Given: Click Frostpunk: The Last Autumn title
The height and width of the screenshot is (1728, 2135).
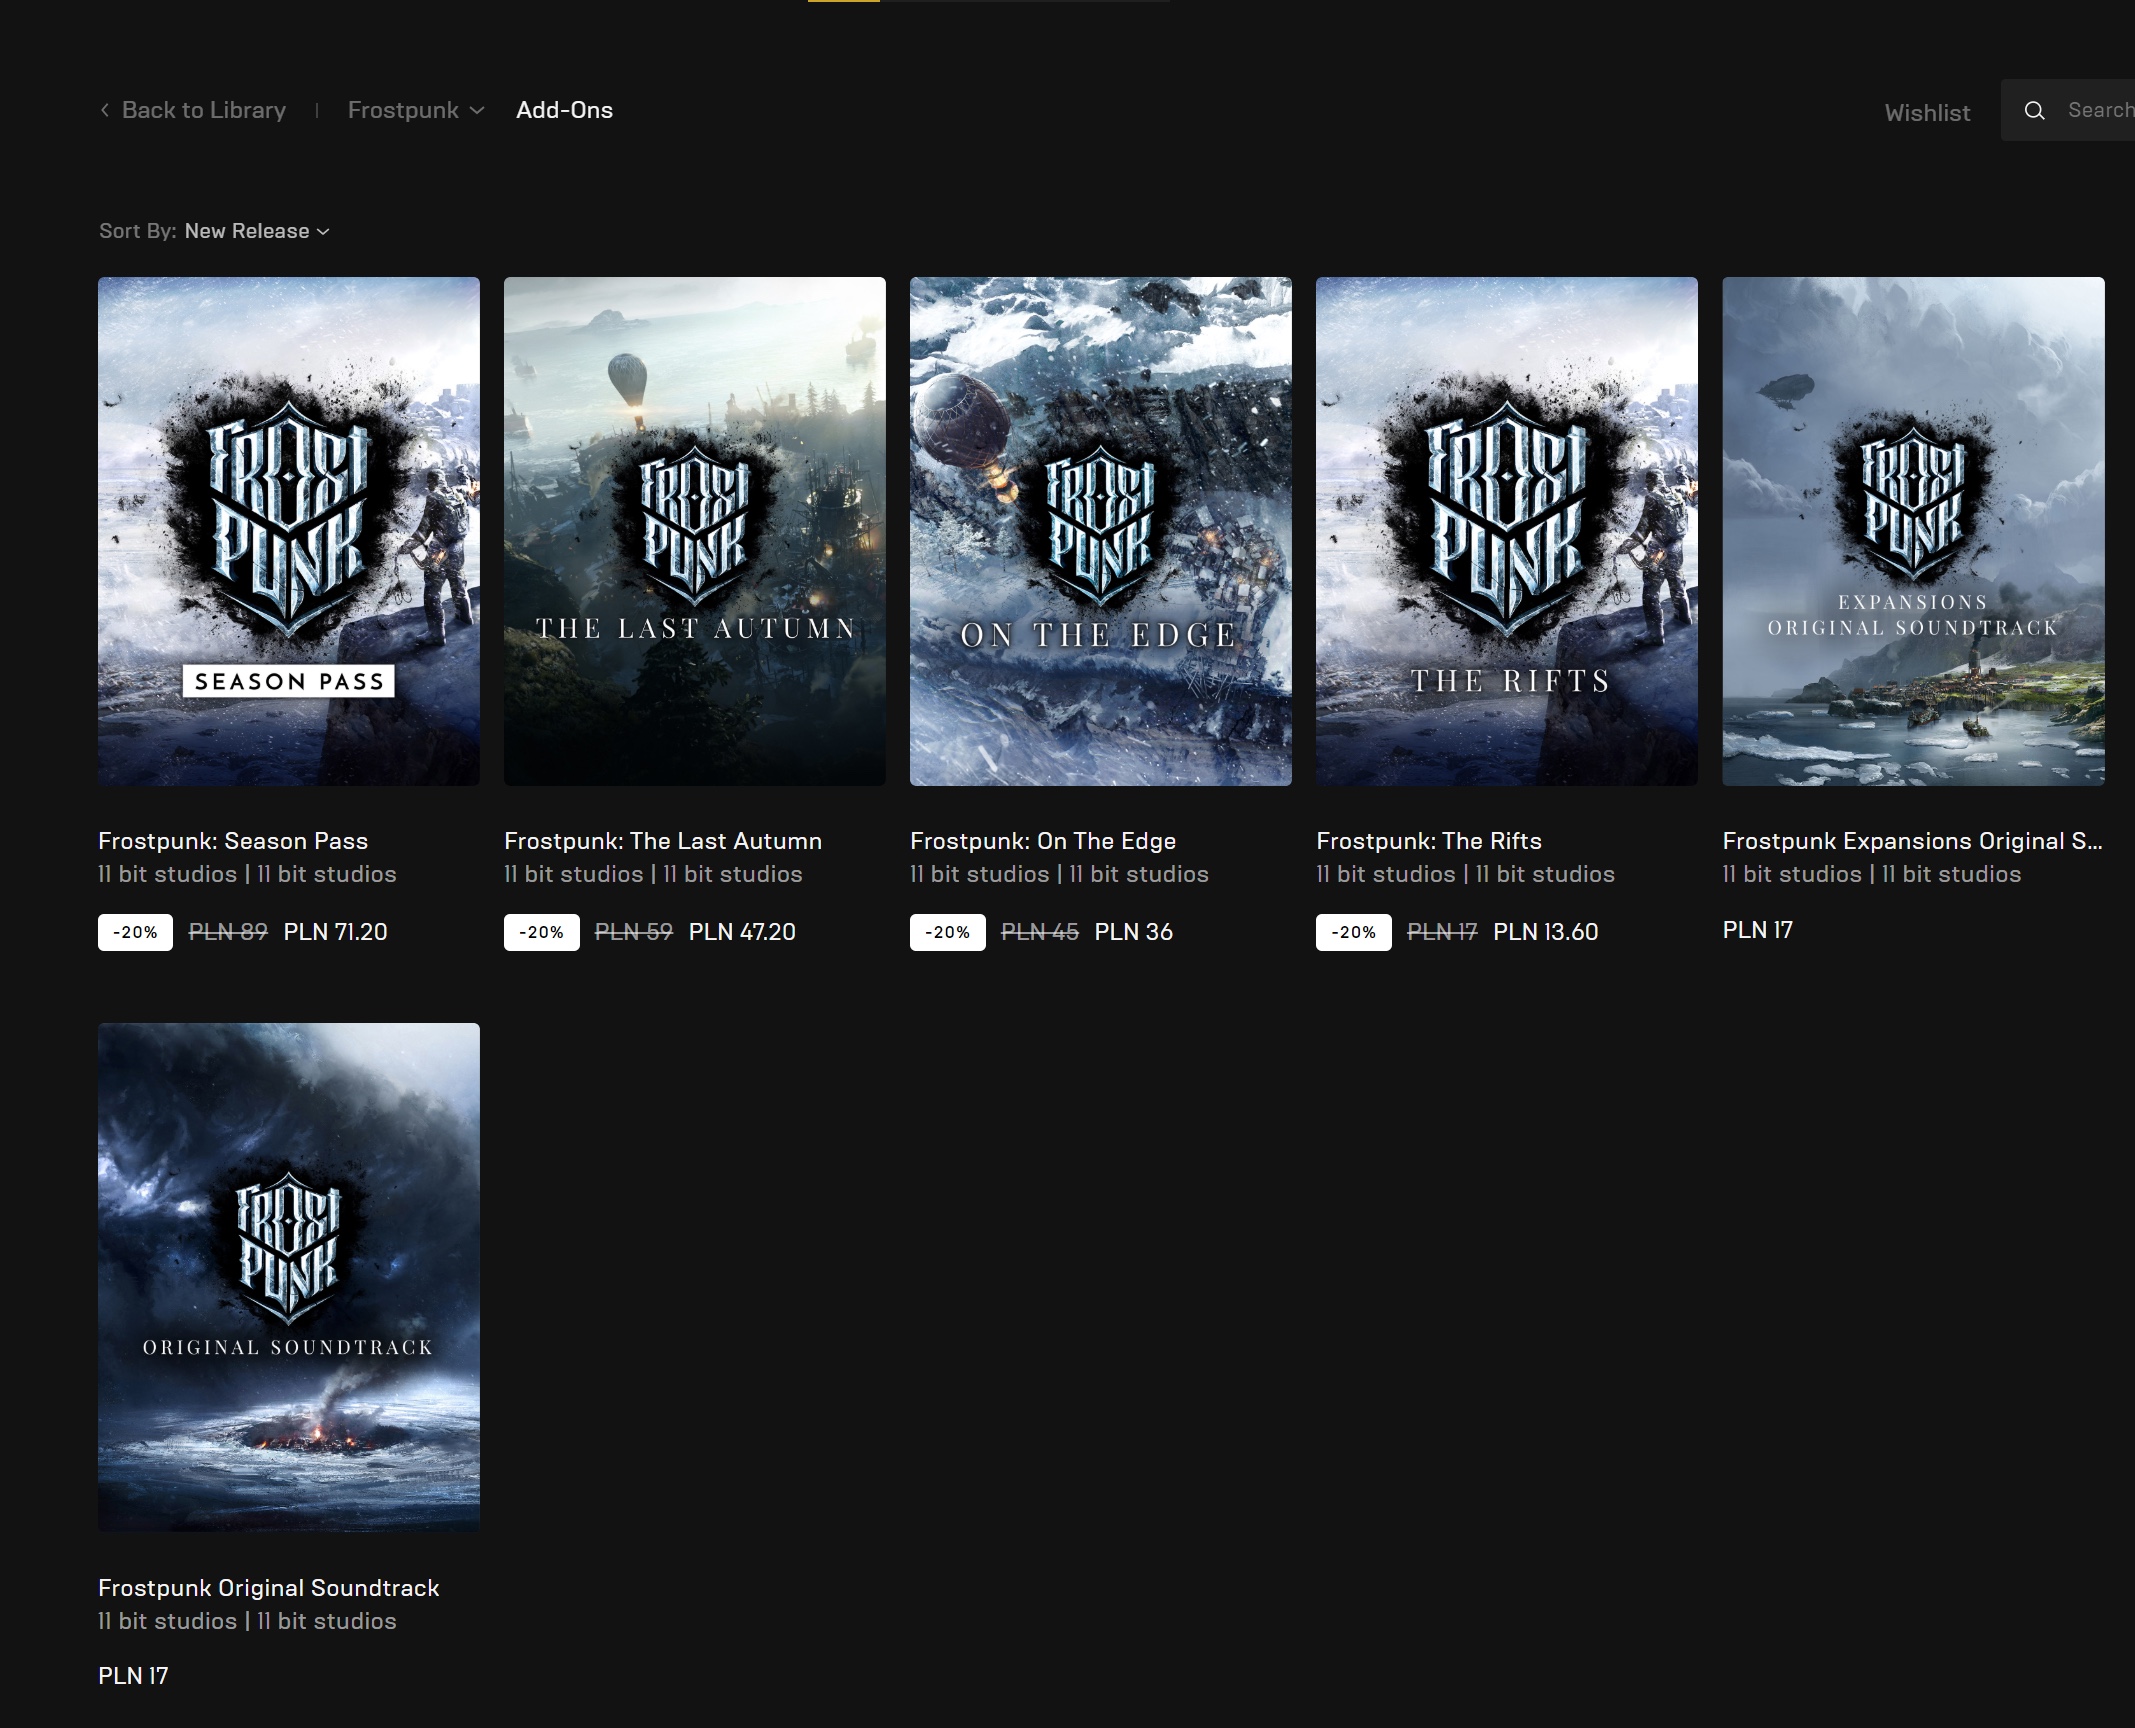Looking at the screenshot, I should (x=662, y=841).
